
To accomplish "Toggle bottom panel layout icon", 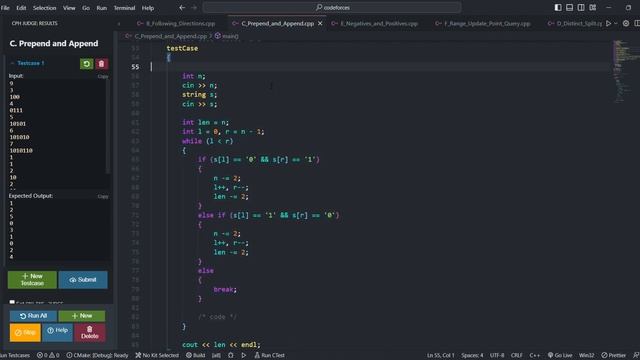I will pyautogui.click(x=569, y=7).
